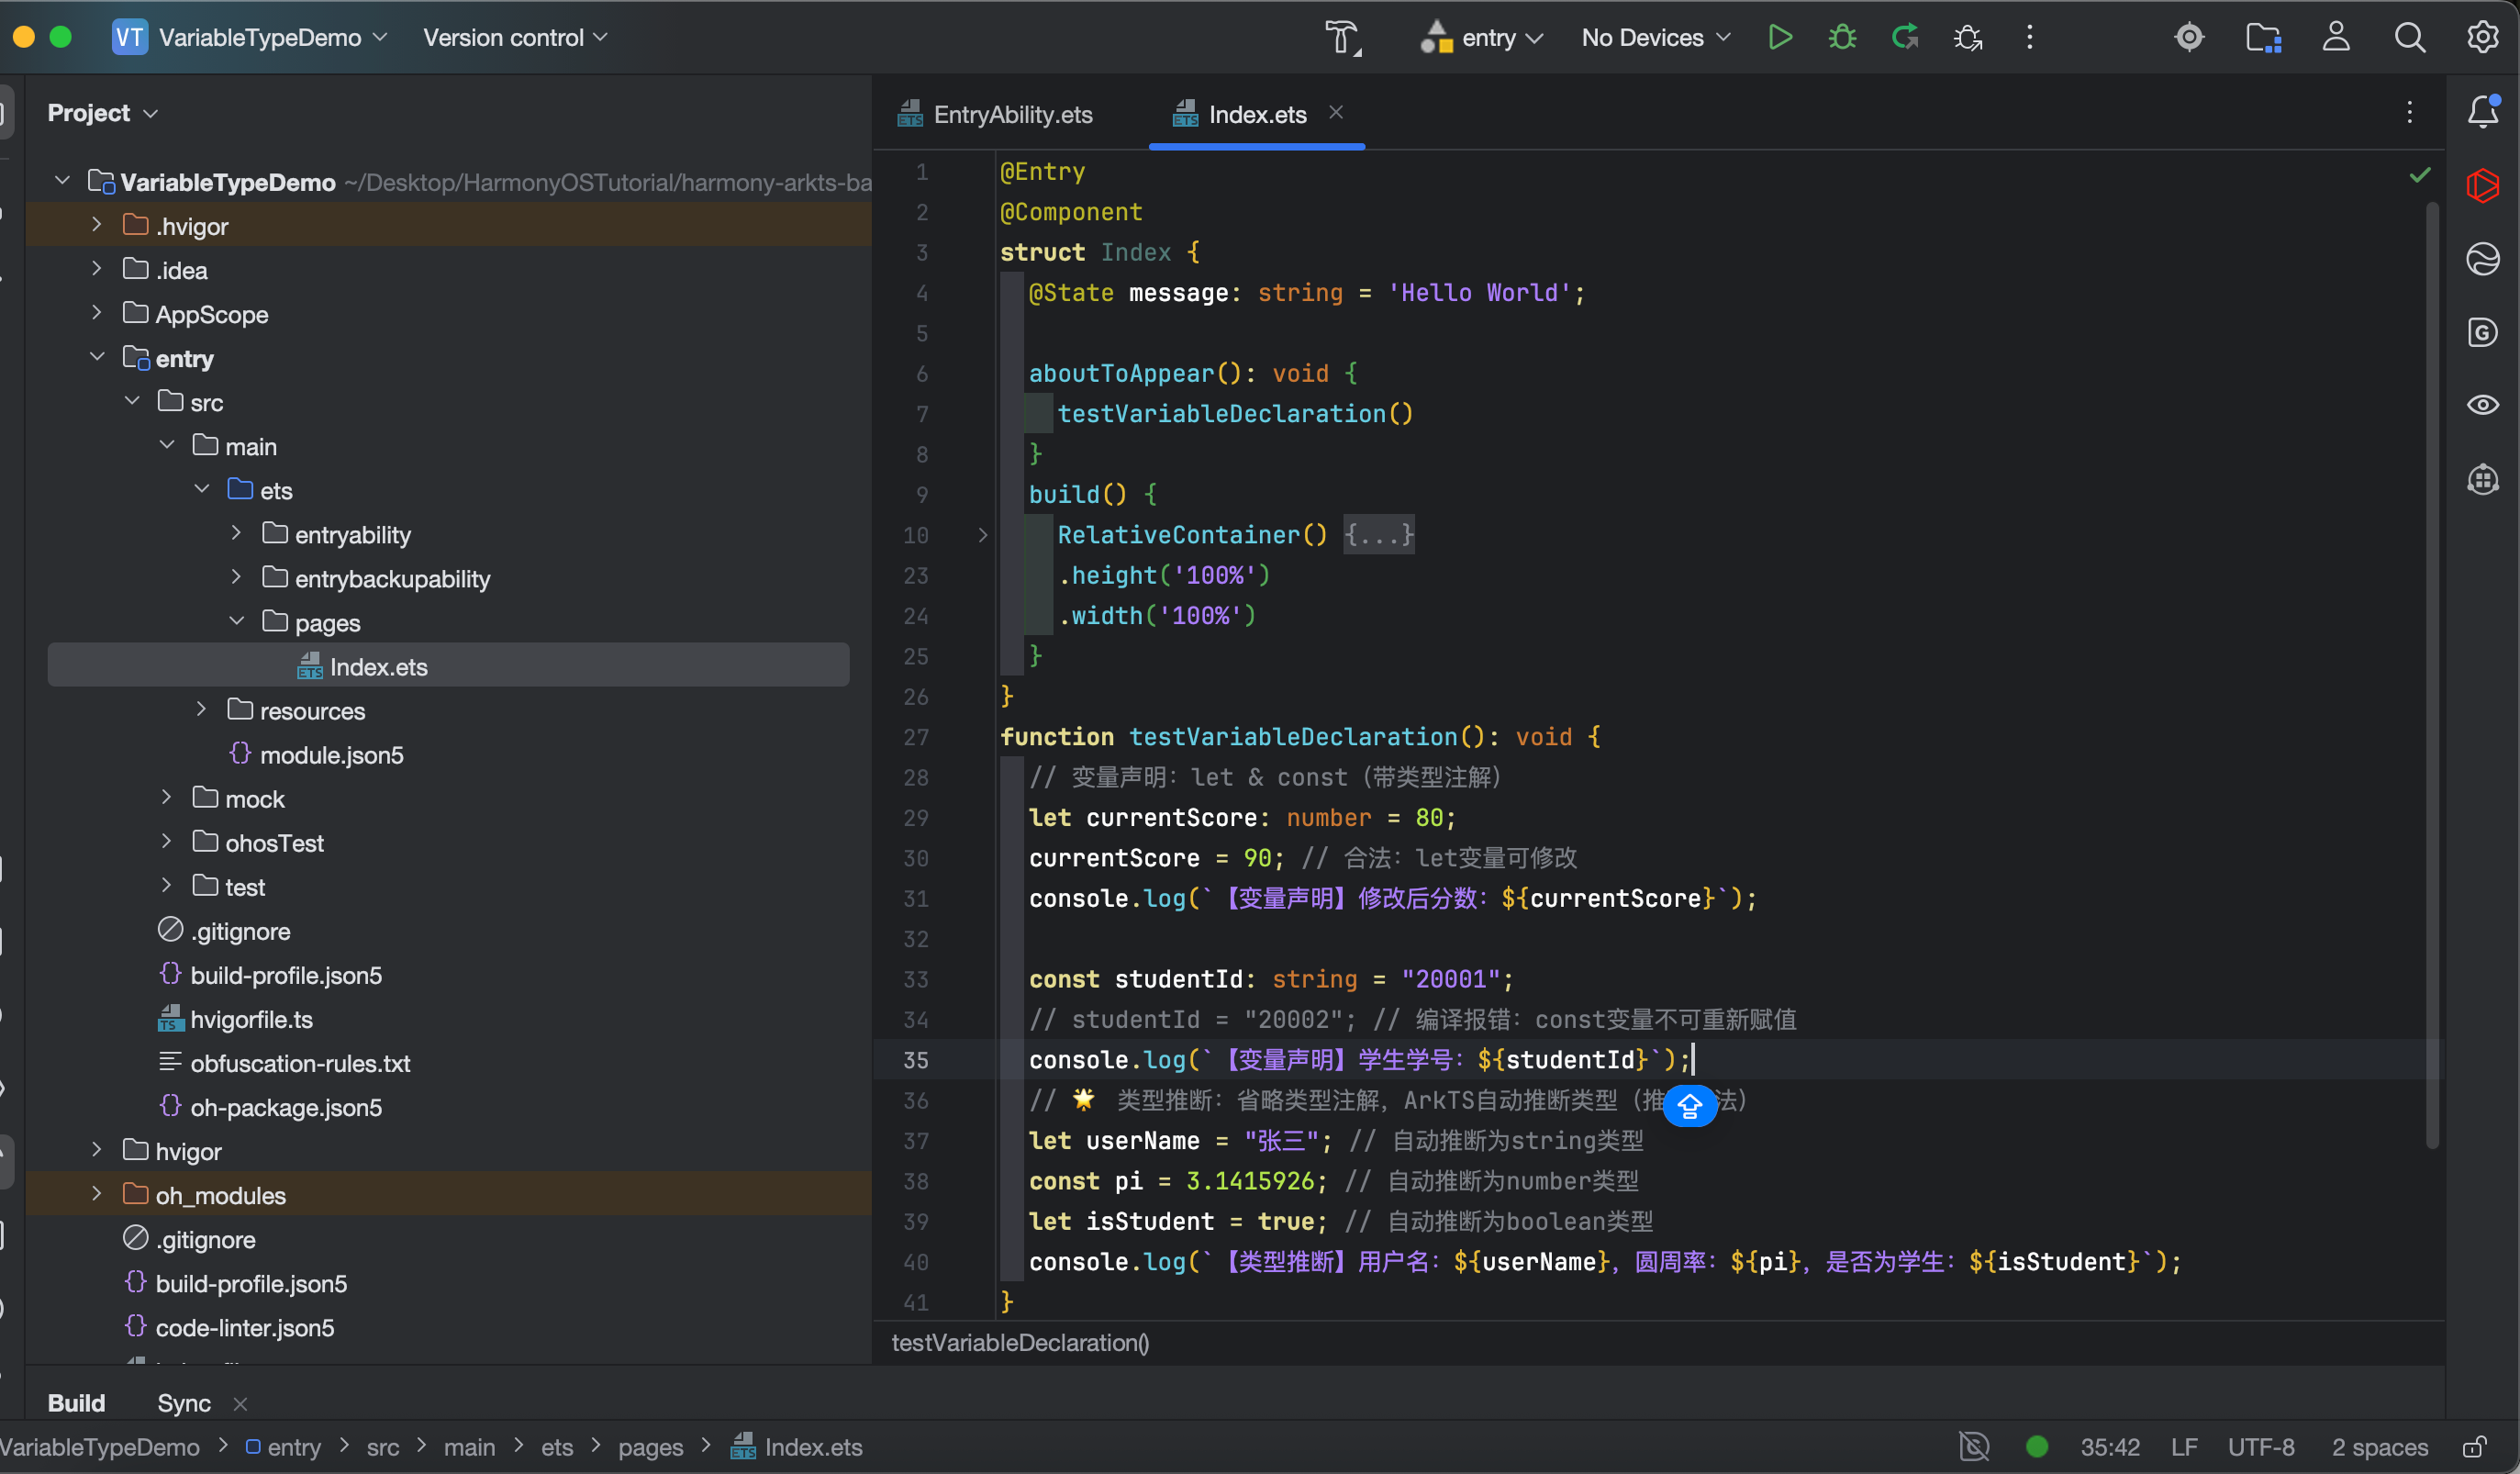Screen dimensions: 2520x1474
Task: Click the user account icon
Action: (x=2335, y=38)
